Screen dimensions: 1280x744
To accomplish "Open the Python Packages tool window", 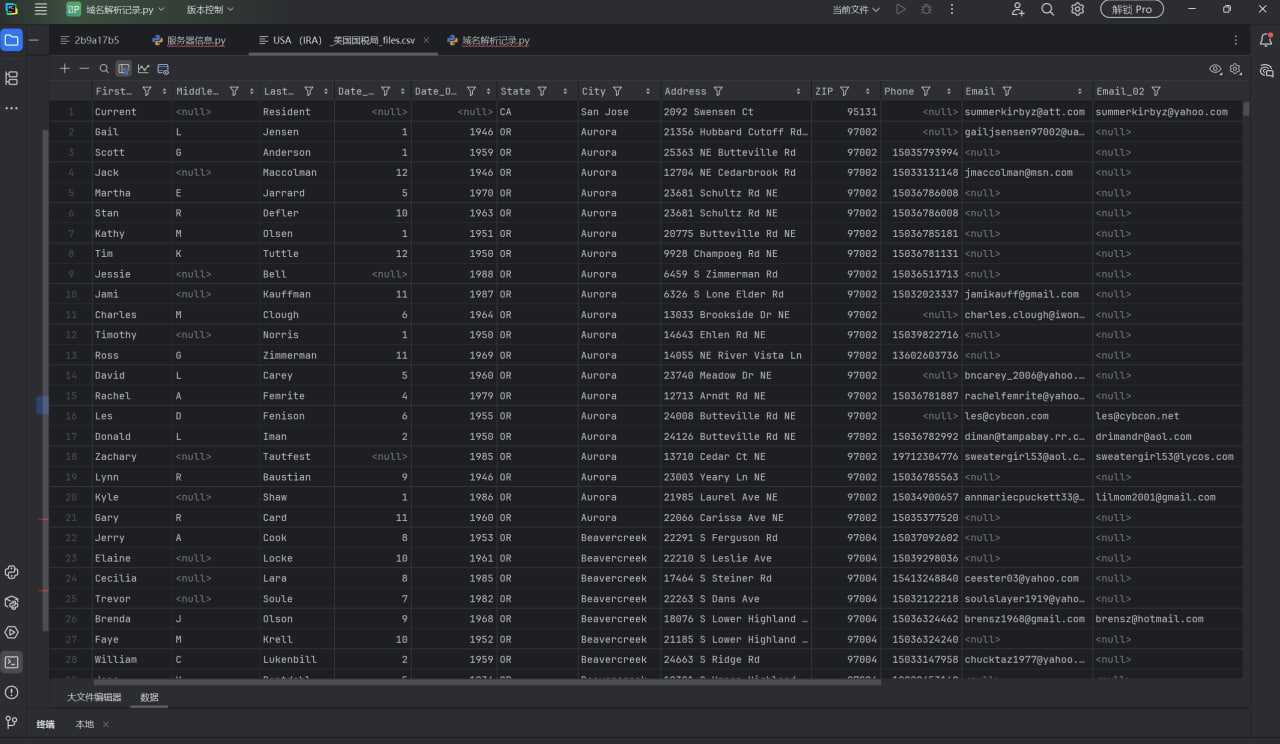I will click(12, 603).
